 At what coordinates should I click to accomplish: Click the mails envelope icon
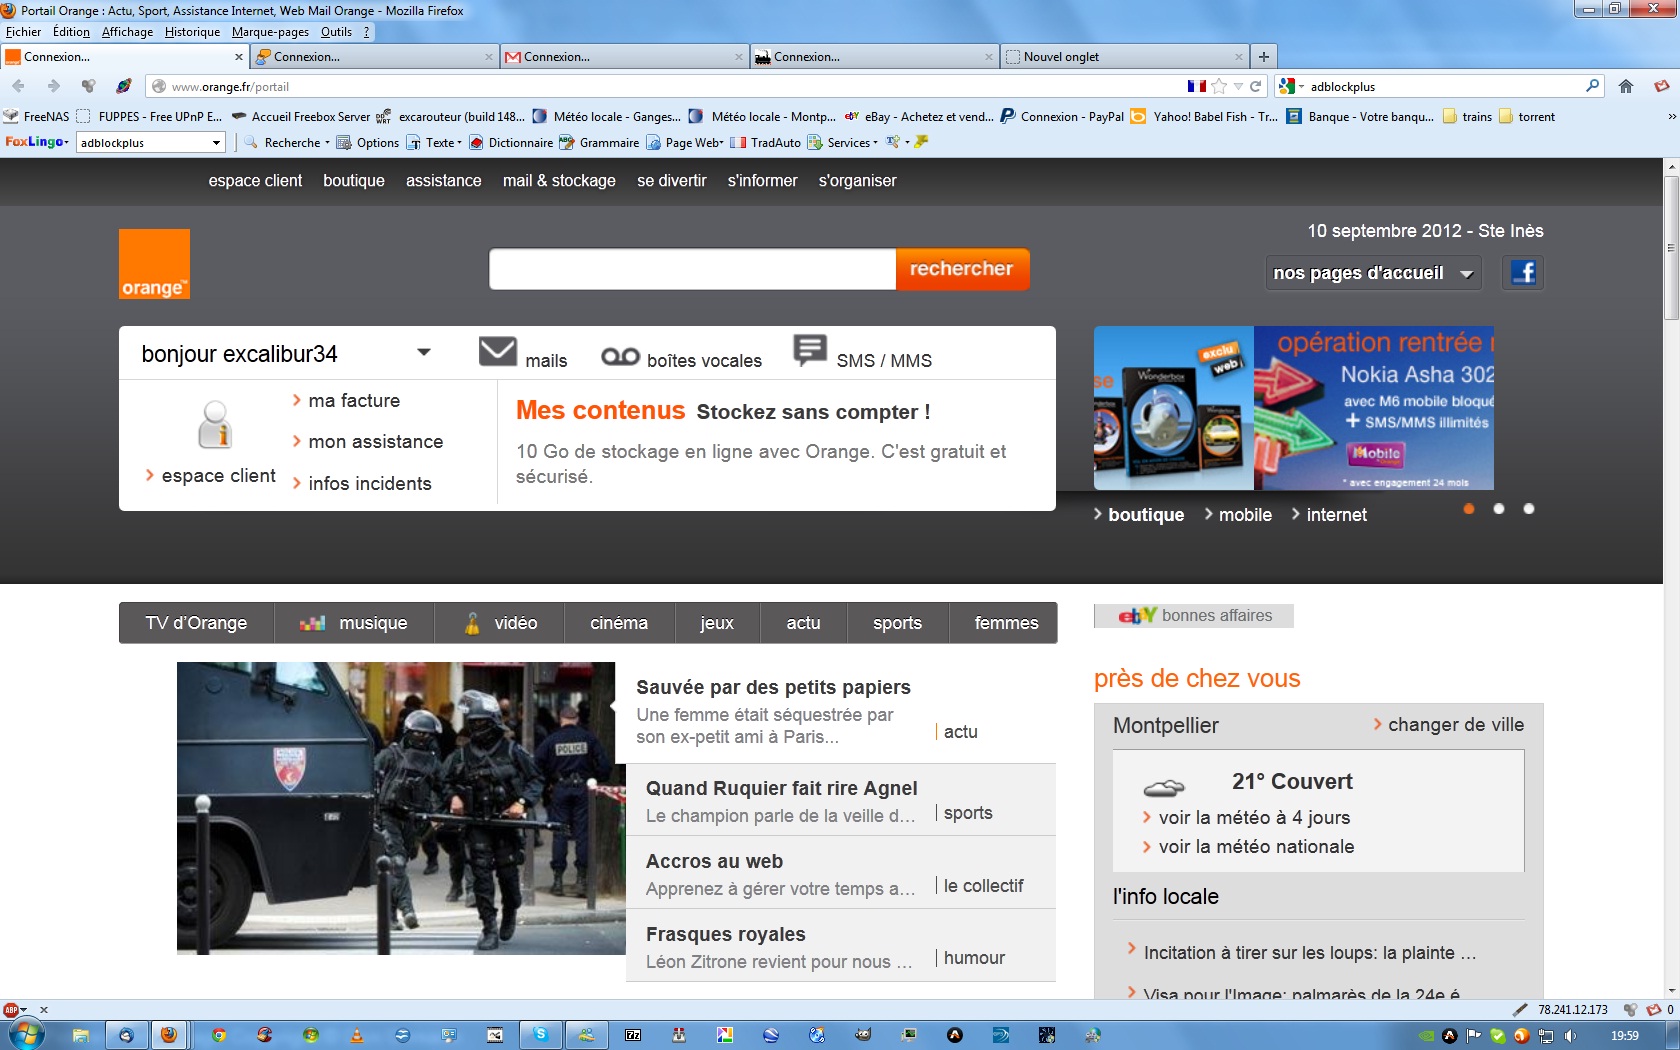tap(497, 352)
